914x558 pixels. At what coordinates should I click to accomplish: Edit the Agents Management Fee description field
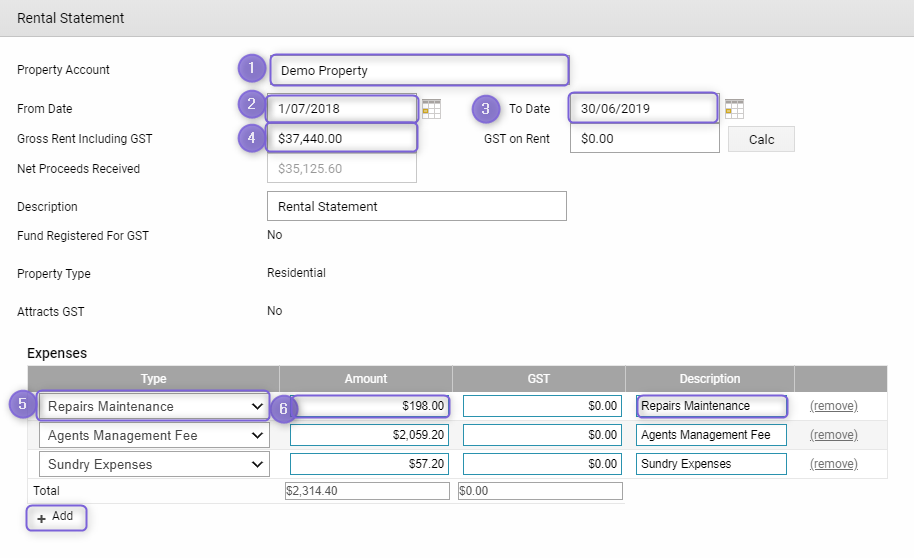tap(711, 435)
